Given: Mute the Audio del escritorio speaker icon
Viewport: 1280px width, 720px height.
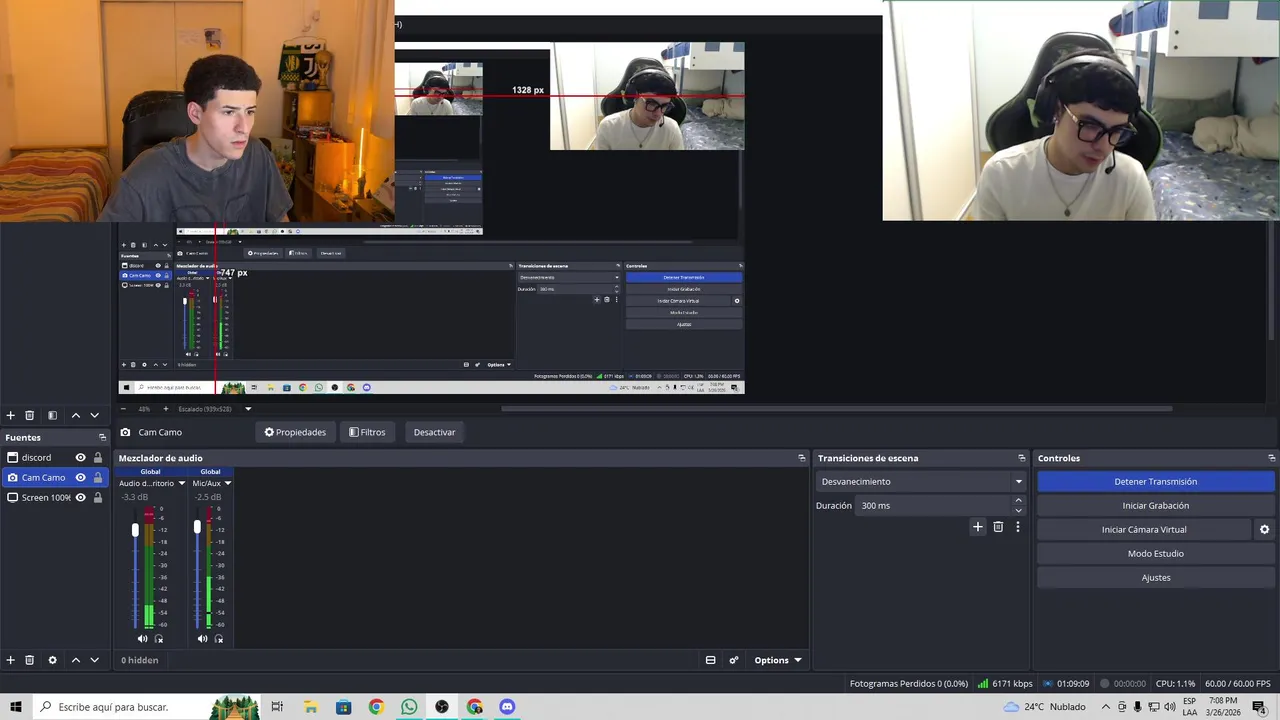Looking at the screenshot, I should pyautogui.click(x=142, y=639).
